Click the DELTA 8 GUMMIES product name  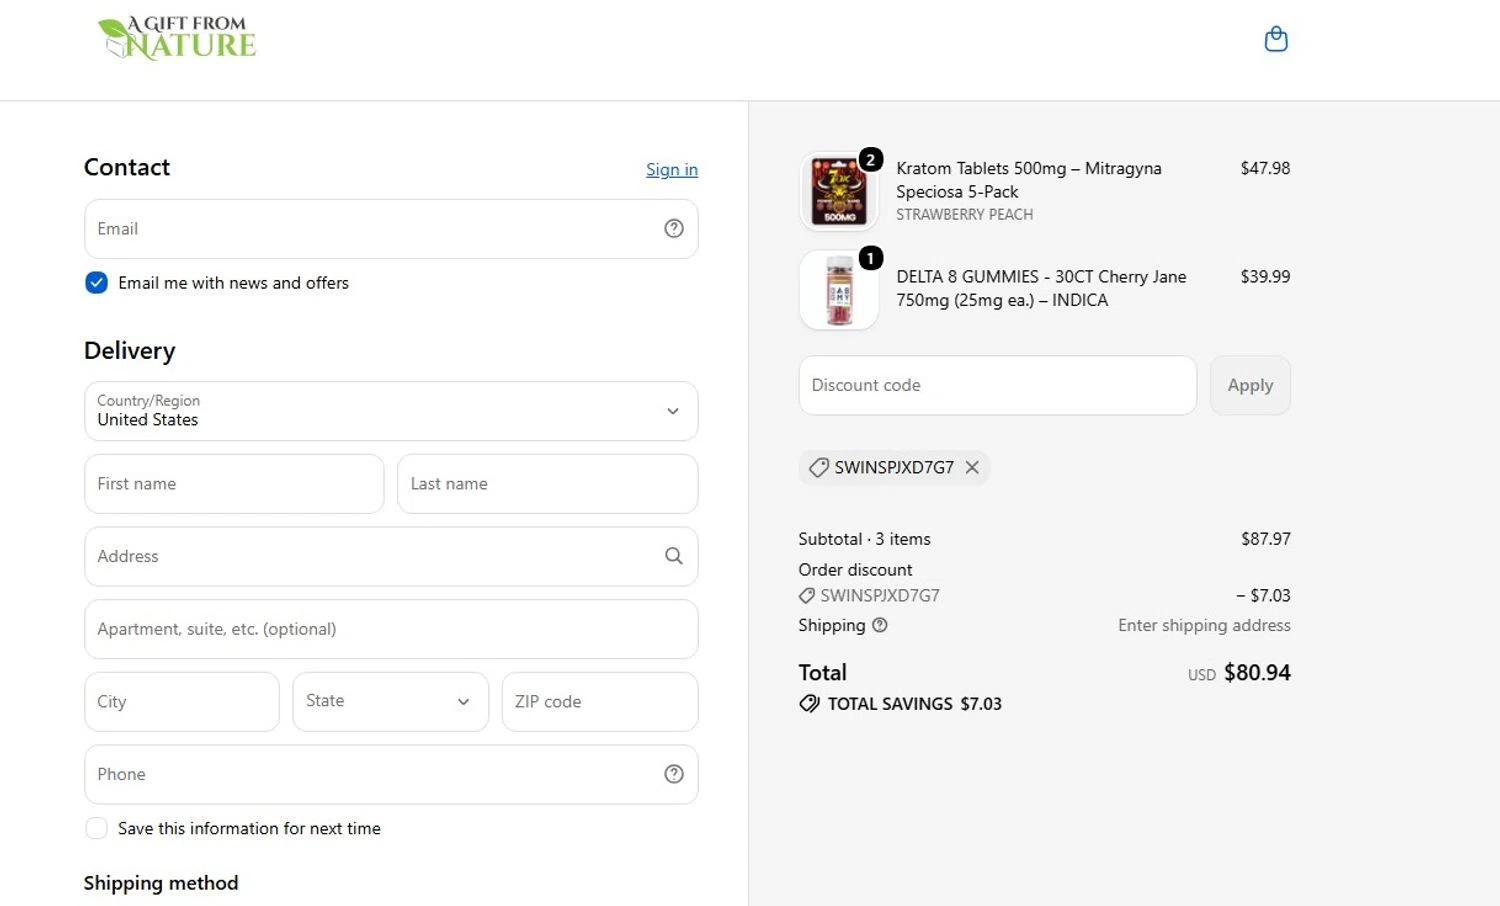[x=1041, y=288]
